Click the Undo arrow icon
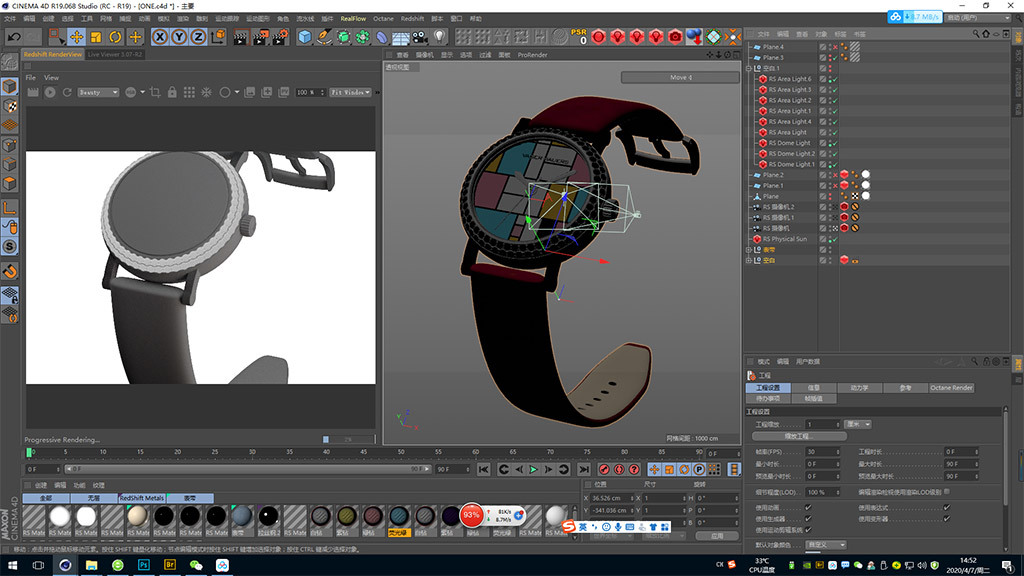Screen dimensions: 1024x576 click(x=14, y=37)
